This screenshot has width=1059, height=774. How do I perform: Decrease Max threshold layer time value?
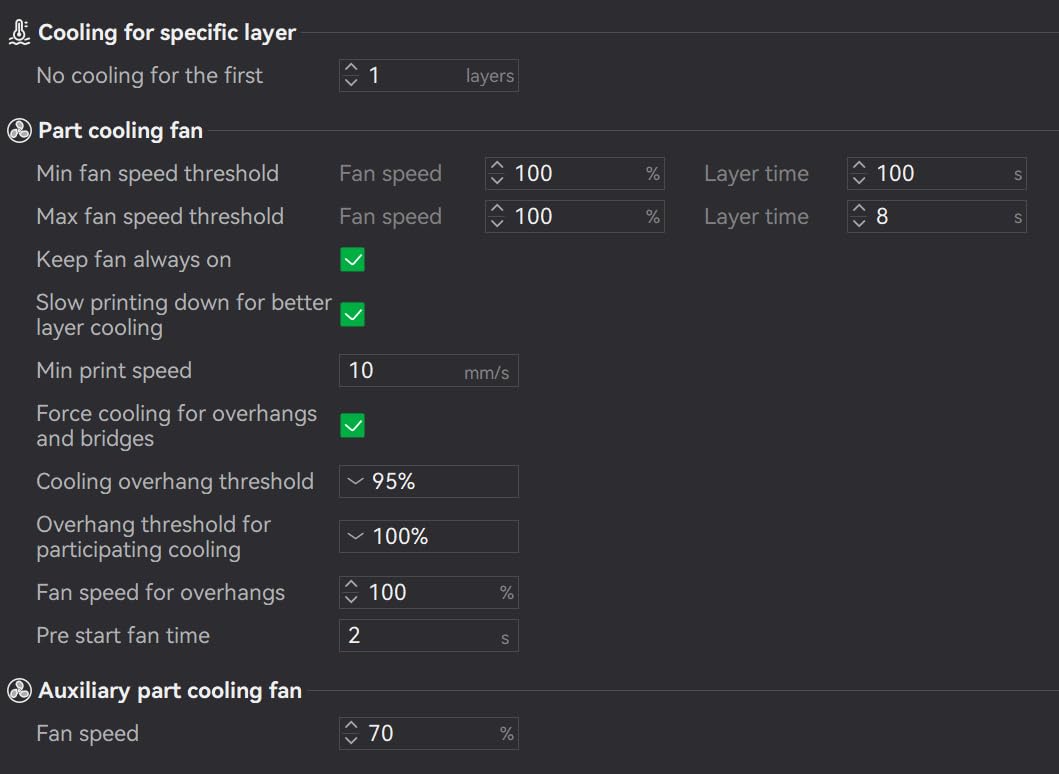[x=859, y=224]
